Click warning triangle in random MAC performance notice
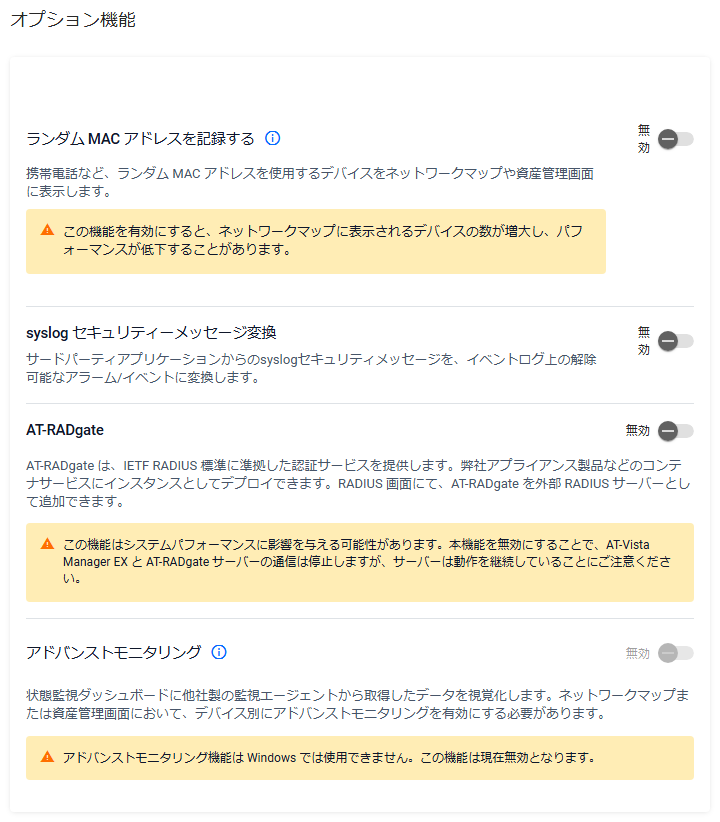Viewport: 720px width, 822px height. 47,230
